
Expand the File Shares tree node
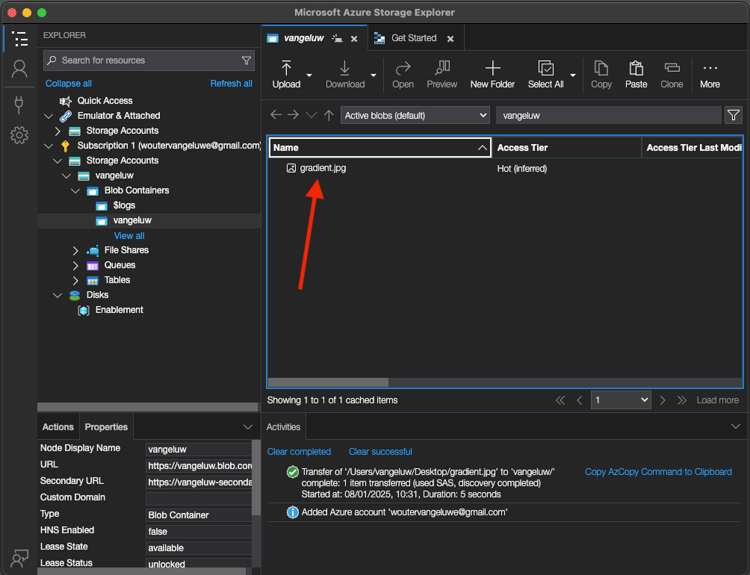point(76,250)
